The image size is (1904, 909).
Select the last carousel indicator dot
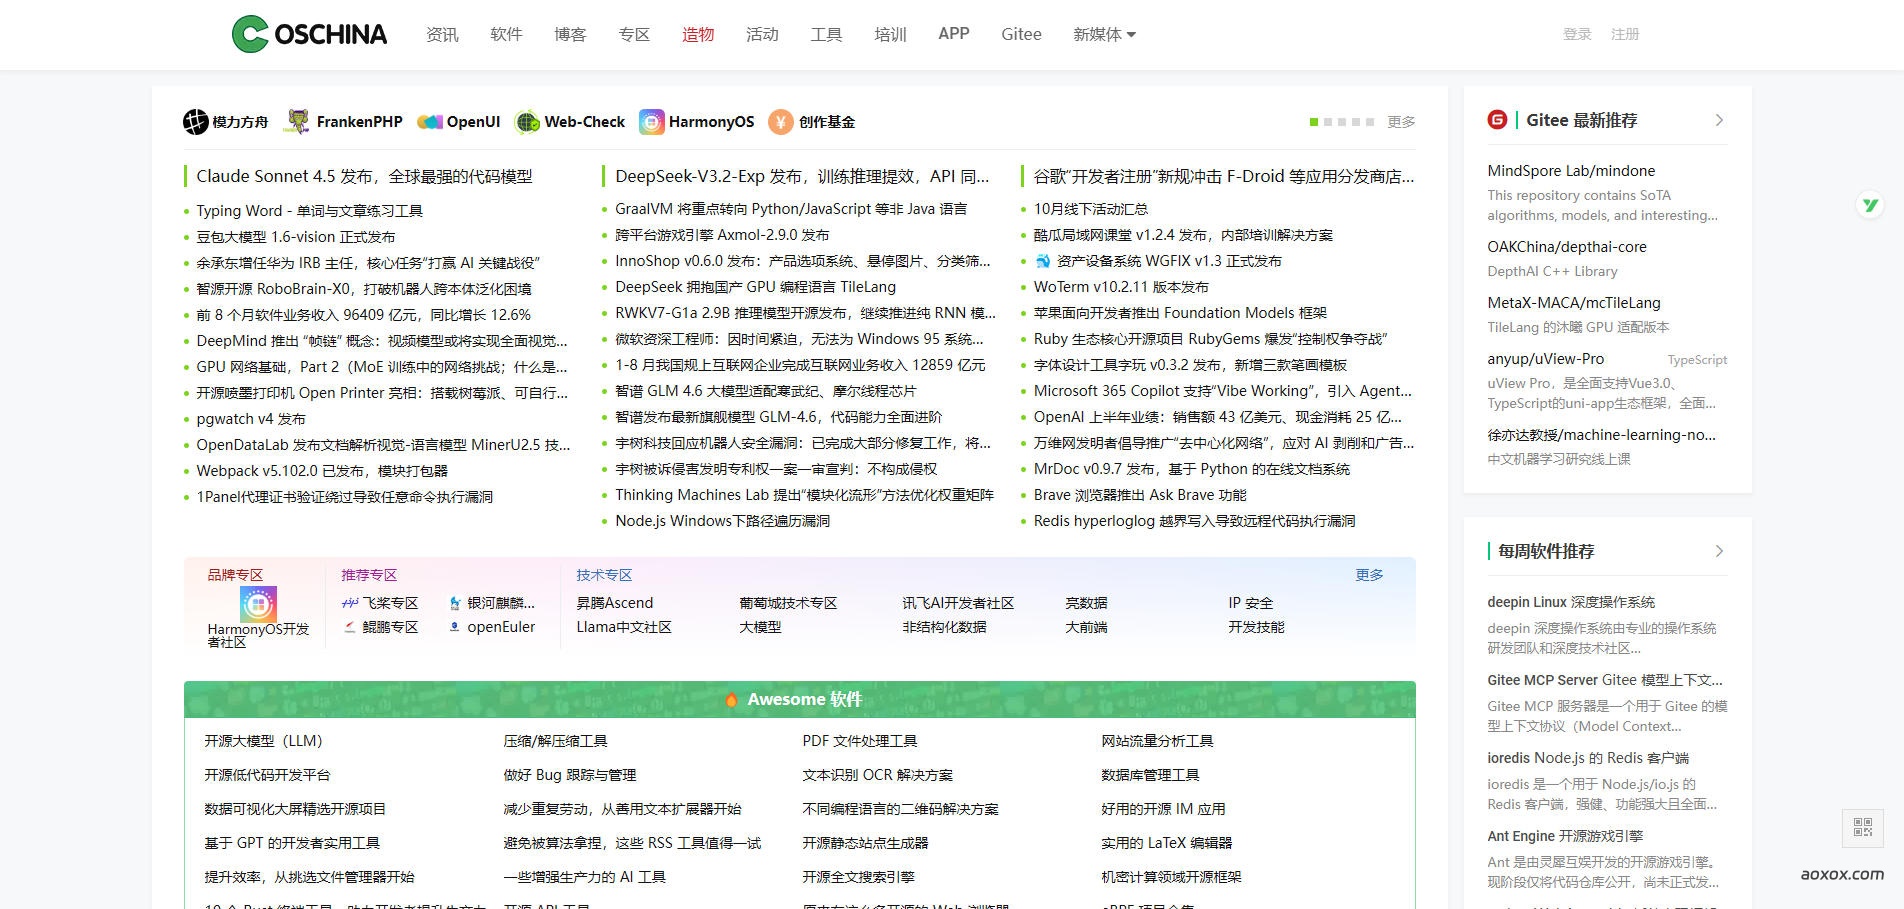tap(1370, 122)
